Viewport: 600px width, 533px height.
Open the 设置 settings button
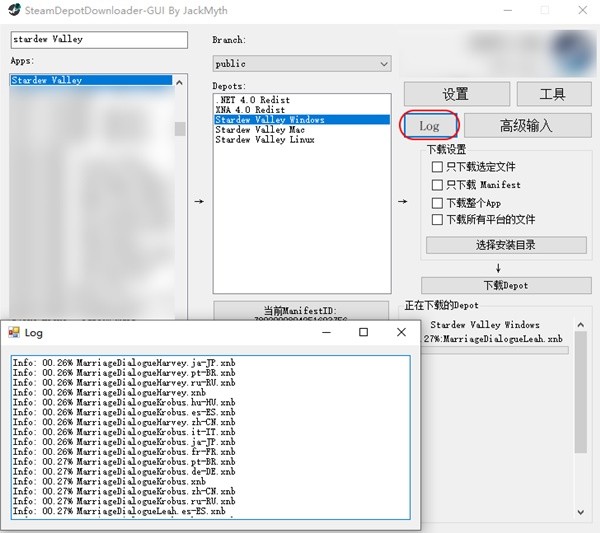(x=457, y=94)
